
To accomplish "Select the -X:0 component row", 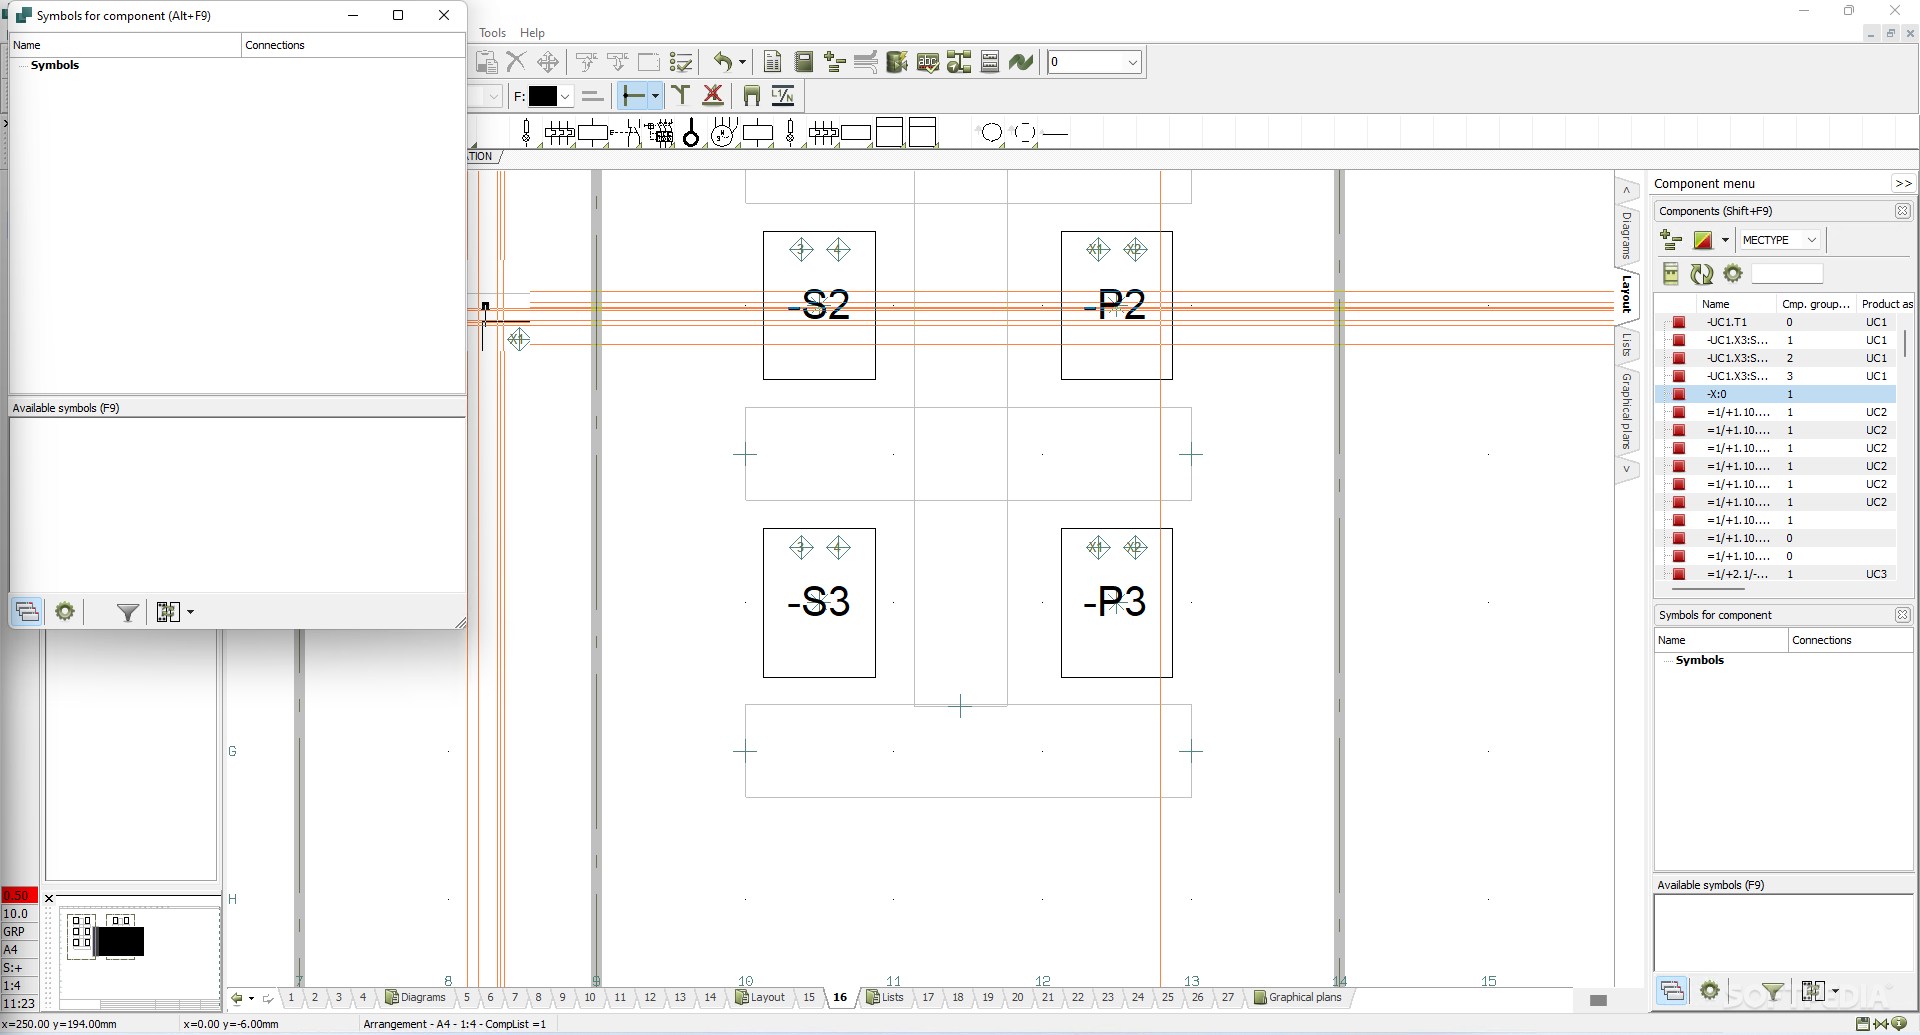I will [x=1776, y=394].
